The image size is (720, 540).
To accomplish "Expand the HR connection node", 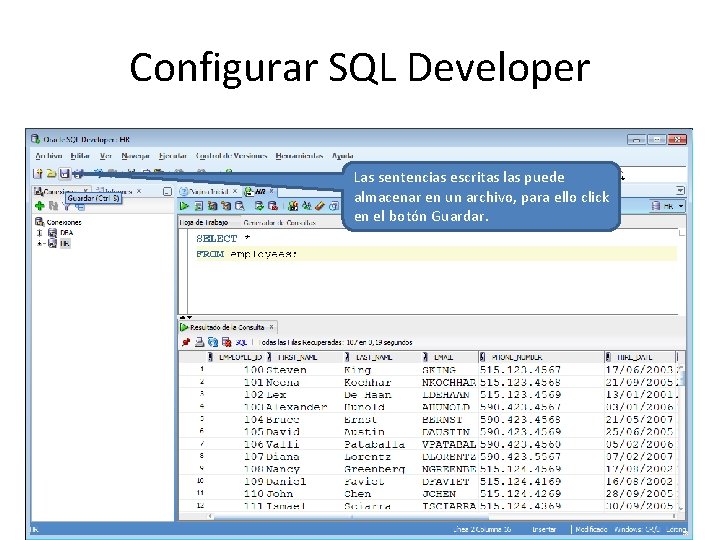I will [39, 243].
